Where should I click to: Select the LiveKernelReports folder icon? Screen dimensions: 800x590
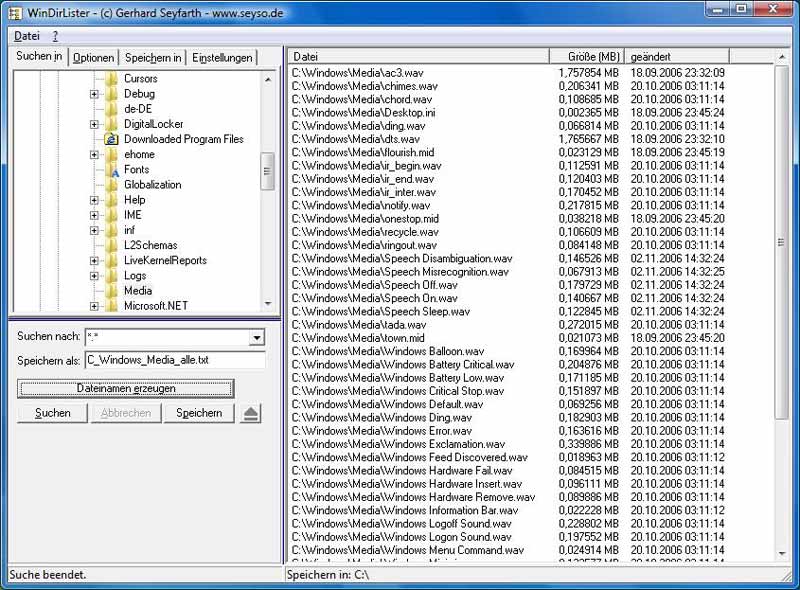tap(112, 260)
